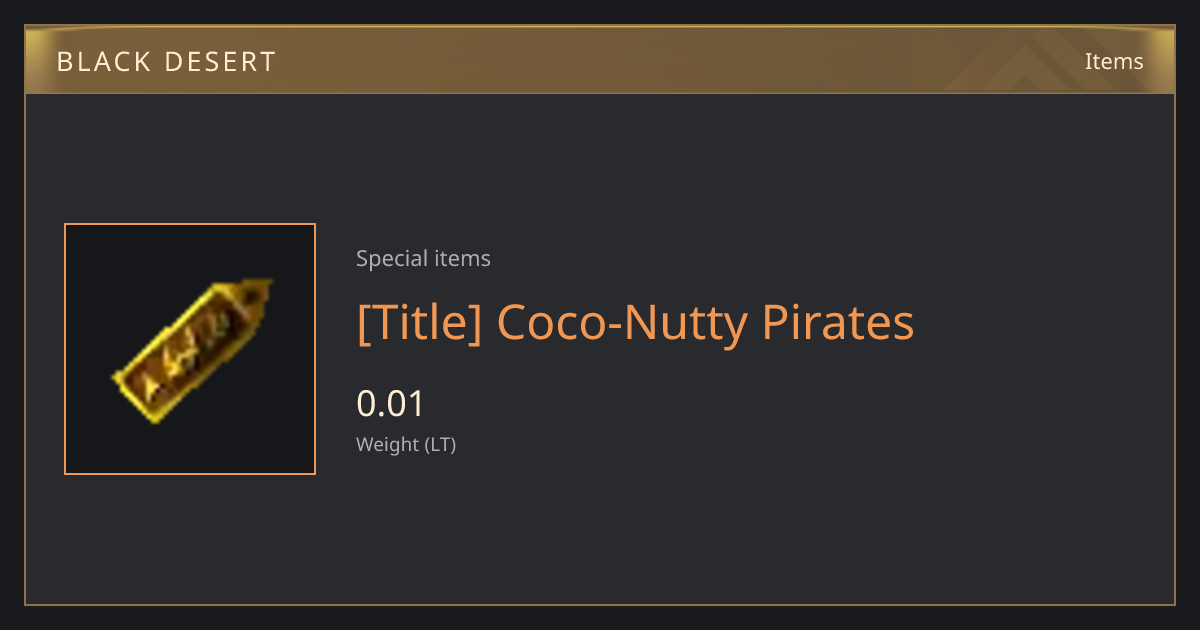The image size is (1200, 630).
Task: Click the Weight (LT) label
Action: (406, 444)
